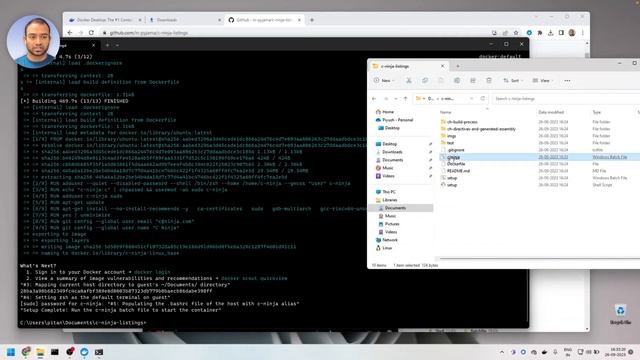Add a new terminal tab
The width and height of the screenshot is (640, 360).
coord(107,45)
